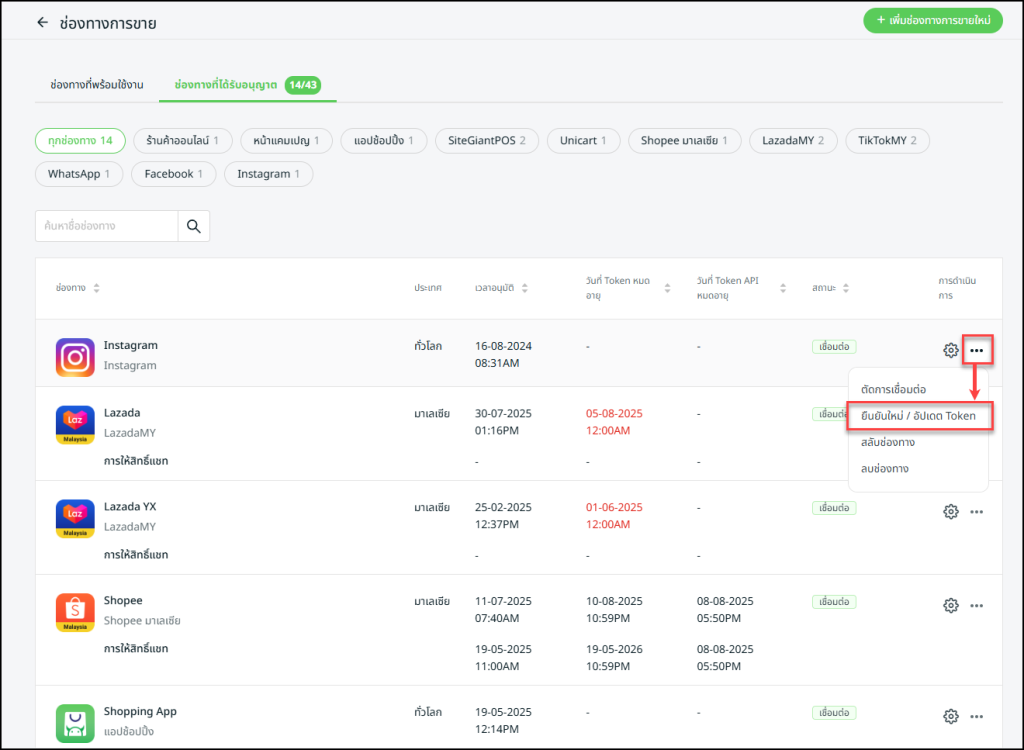Image resolution: width=1024 pixels, height=750 pixels.
Task: Sort by สถานะ column
Action: coord(845,288)
